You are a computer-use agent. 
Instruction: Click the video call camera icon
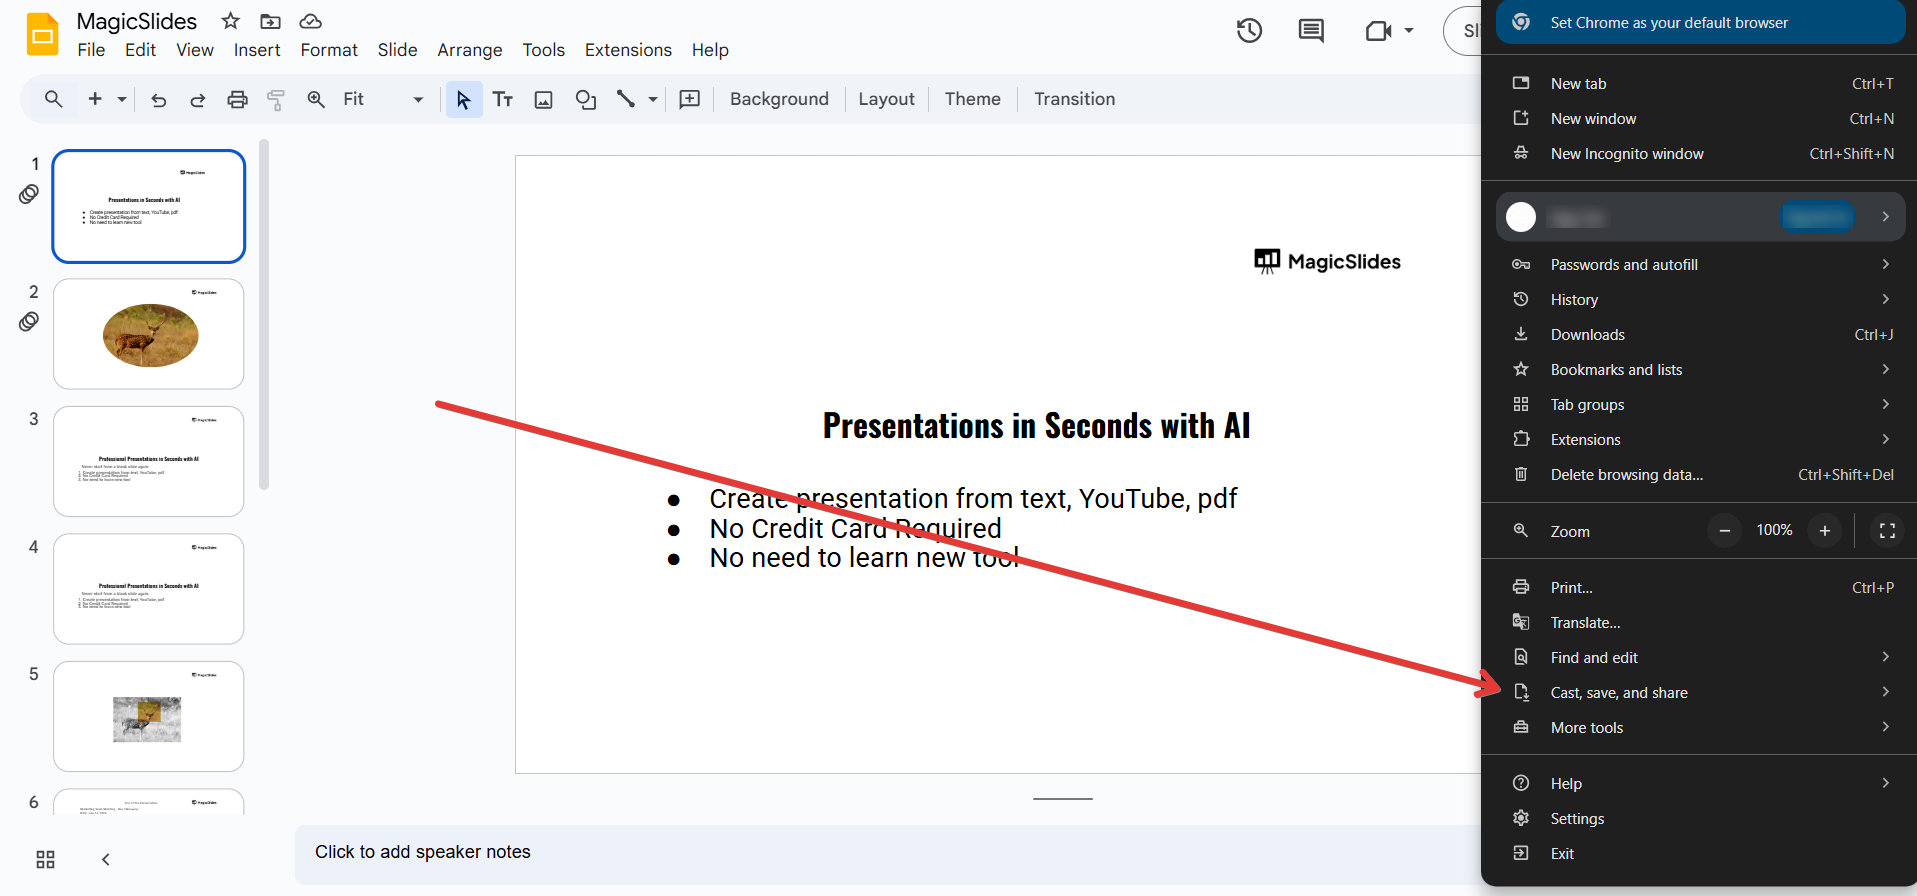click(1379, 31)
